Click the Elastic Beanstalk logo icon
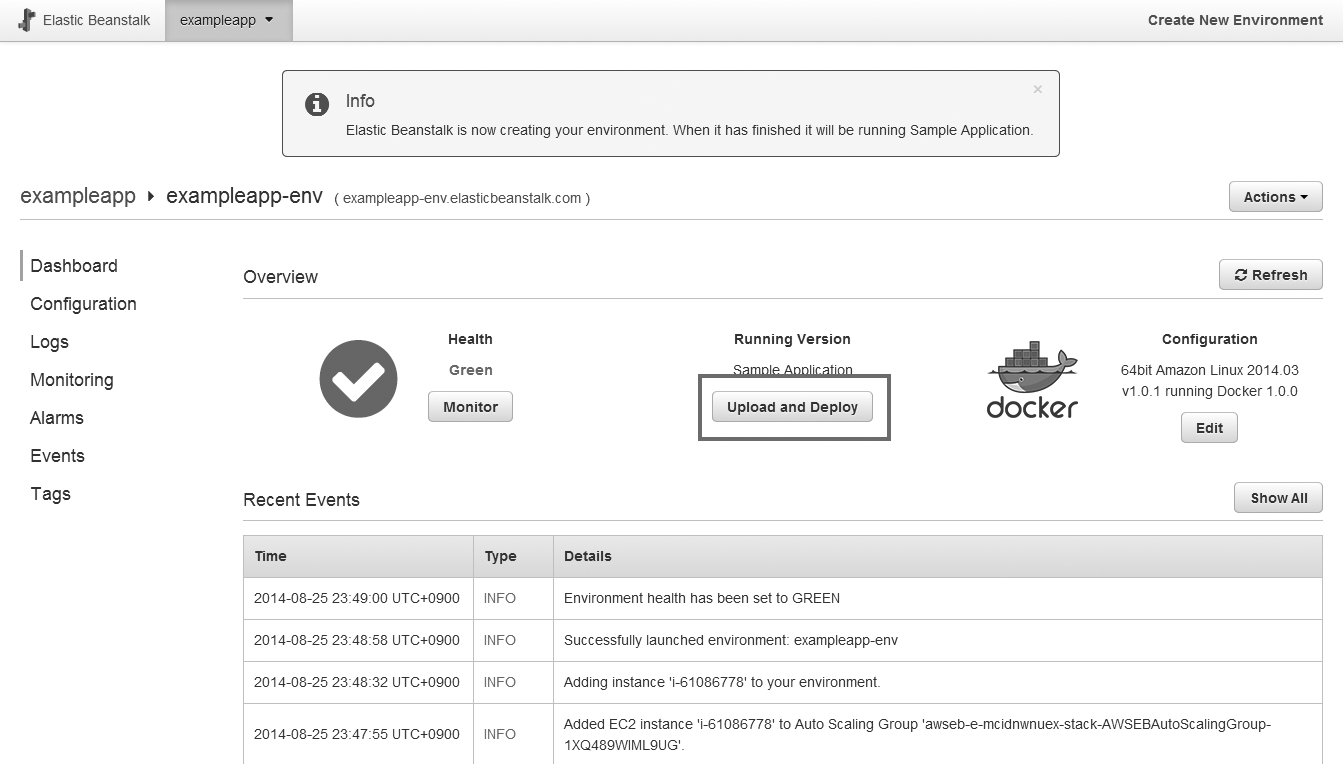 [x=27, y=20]
